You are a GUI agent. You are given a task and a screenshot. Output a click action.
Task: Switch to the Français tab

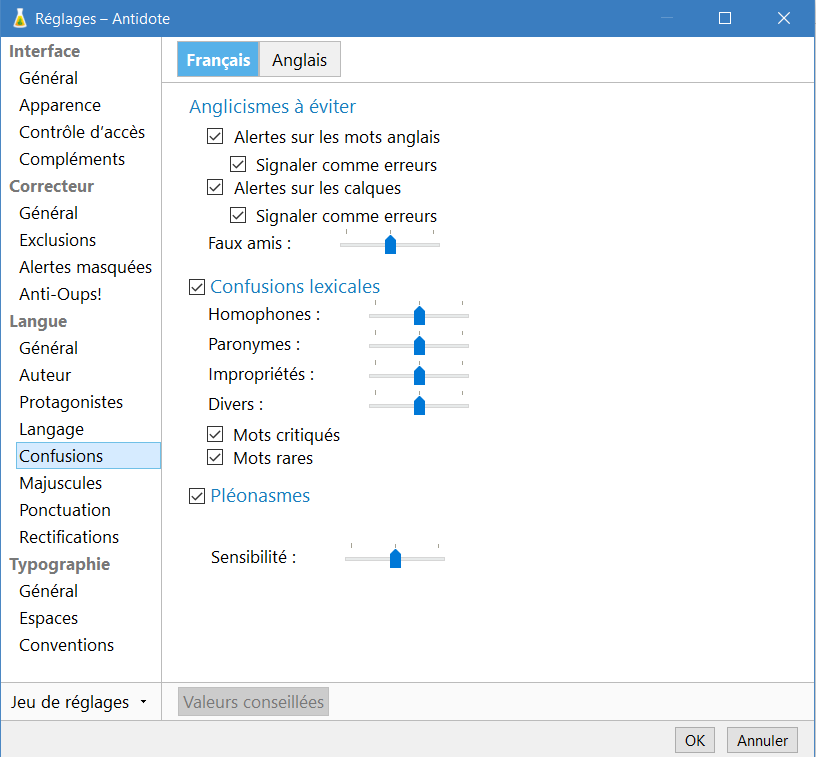(218, 60)
